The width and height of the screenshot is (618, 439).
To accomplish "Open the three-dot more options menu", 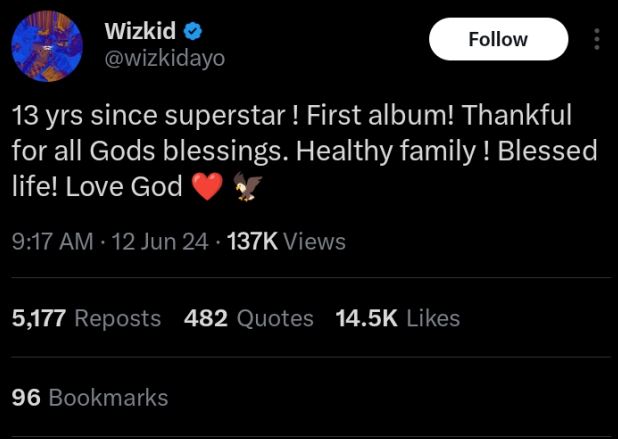I will click(x=597, y=40).
